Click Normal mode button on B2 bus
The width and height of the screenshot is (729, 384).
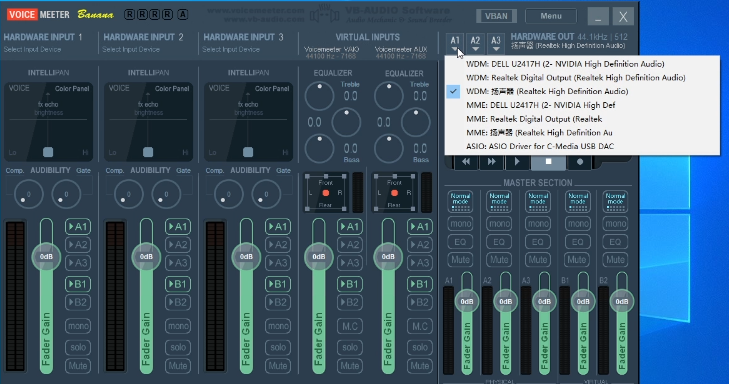615,202
